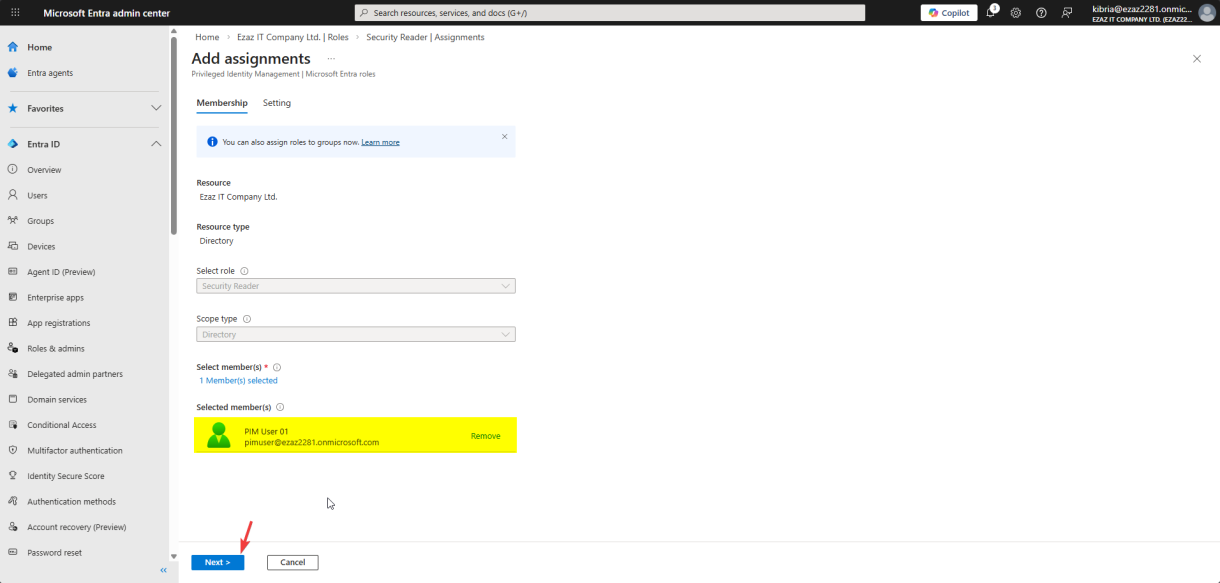
Task: Click Select role info icon
Action: (244, 271)
